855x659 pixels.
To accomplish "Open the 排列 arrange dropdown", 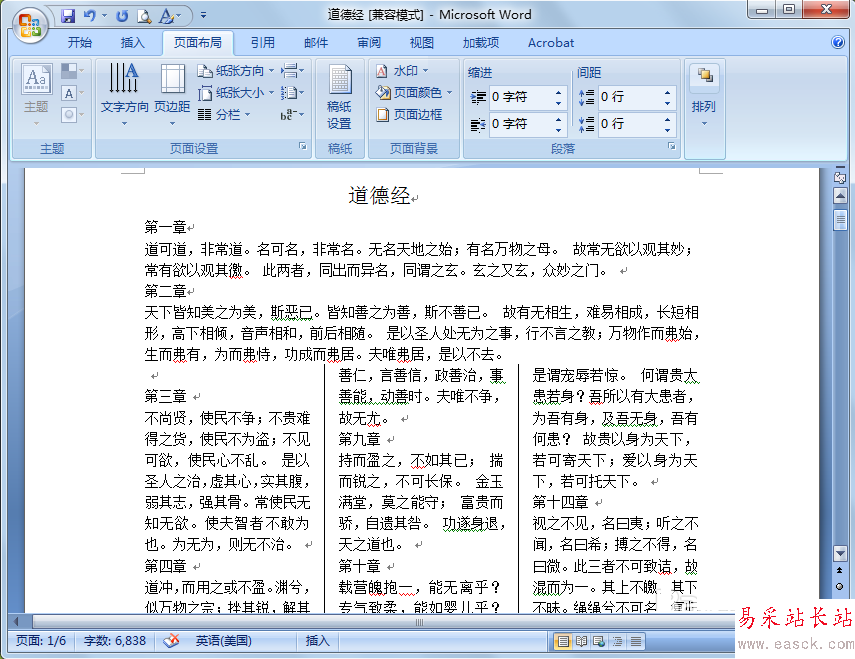I will (x=704, y=96).
